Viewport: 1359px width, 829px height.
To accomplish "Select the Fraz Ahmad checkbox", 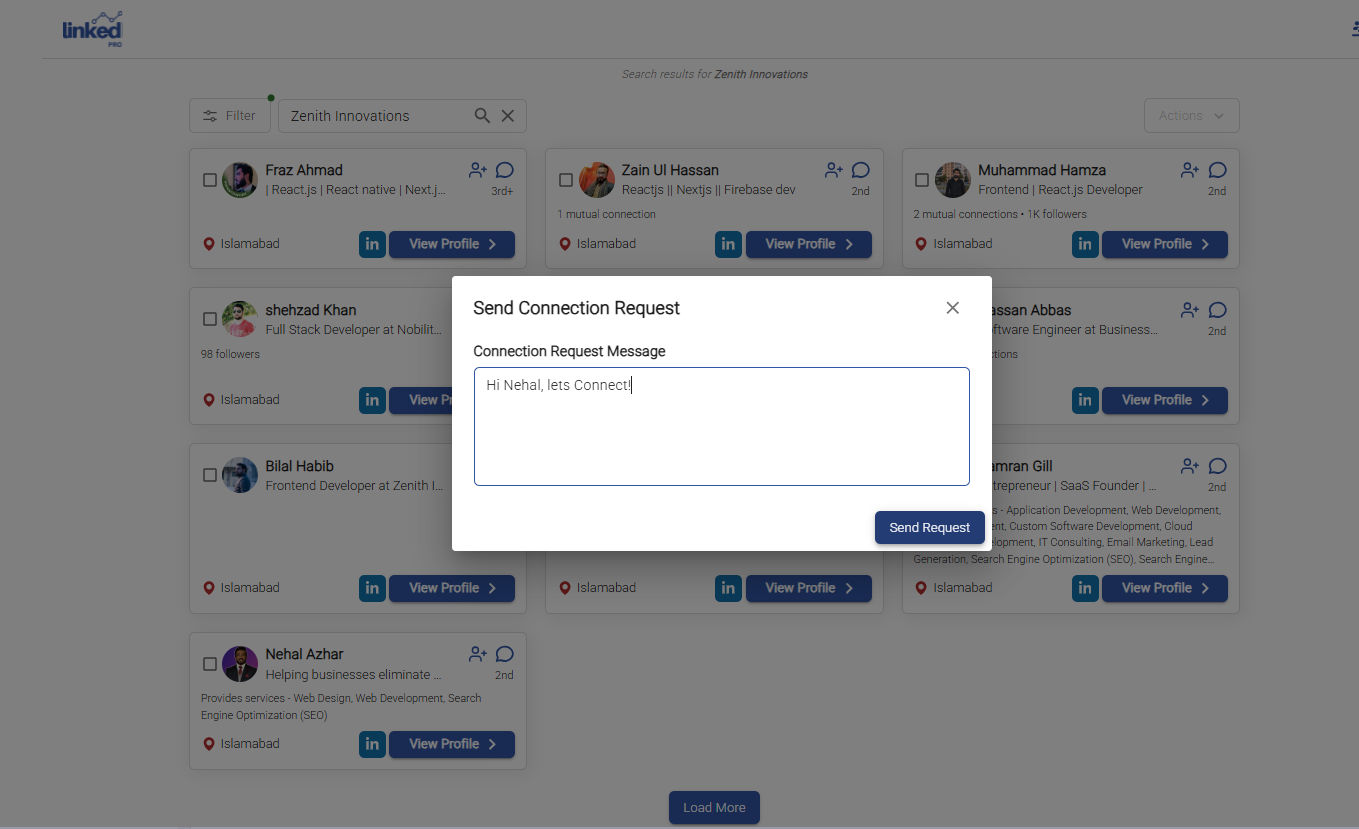I will (x=210, y=181).
